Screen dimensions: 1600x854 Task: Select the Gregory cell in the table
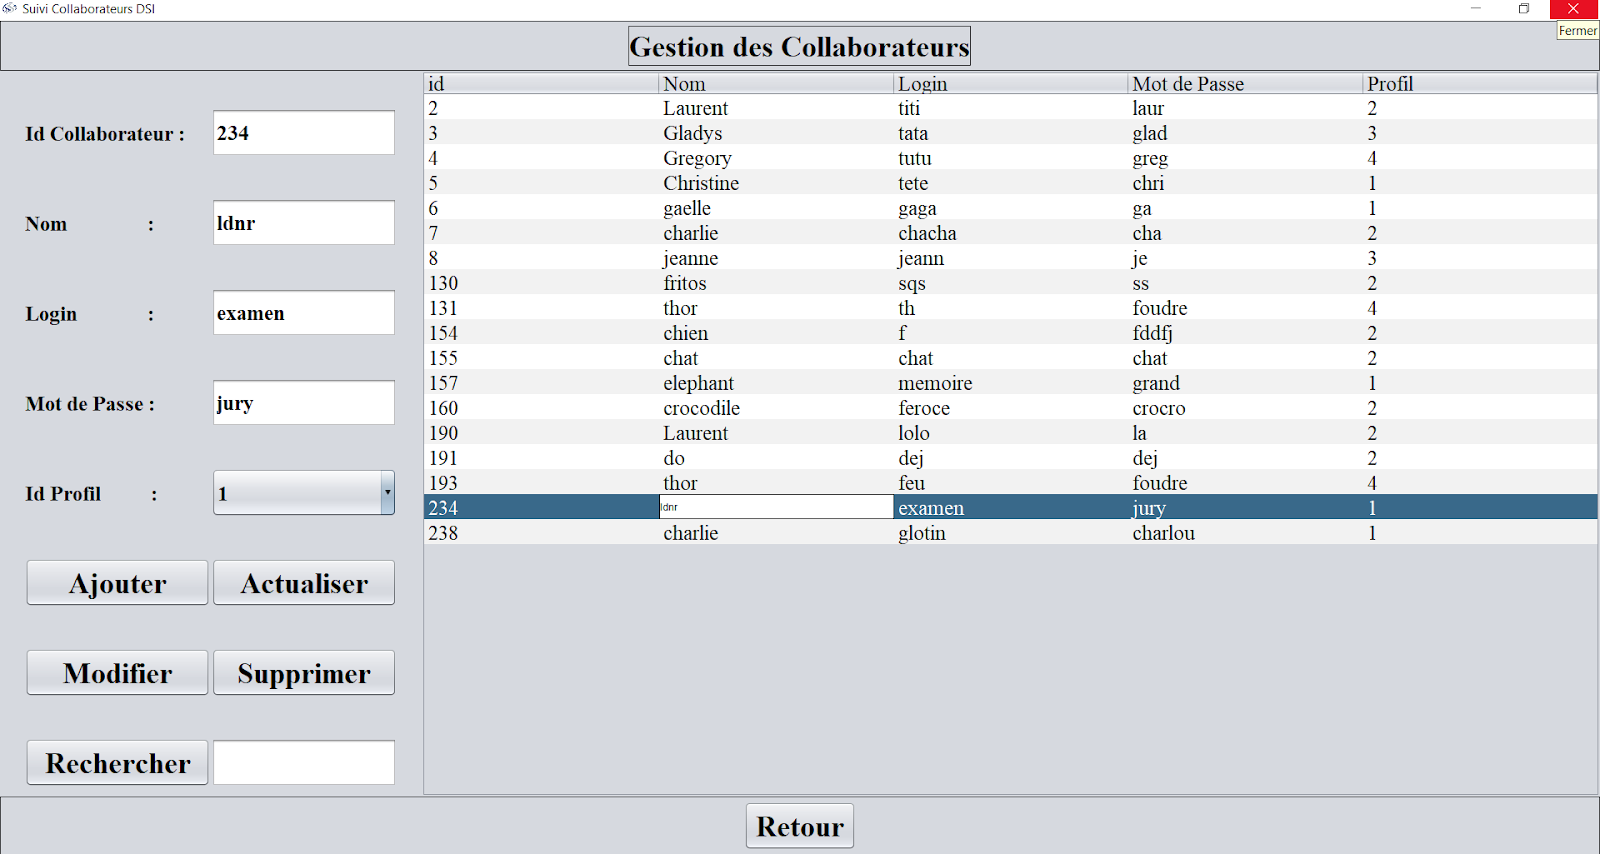point(776,158)
